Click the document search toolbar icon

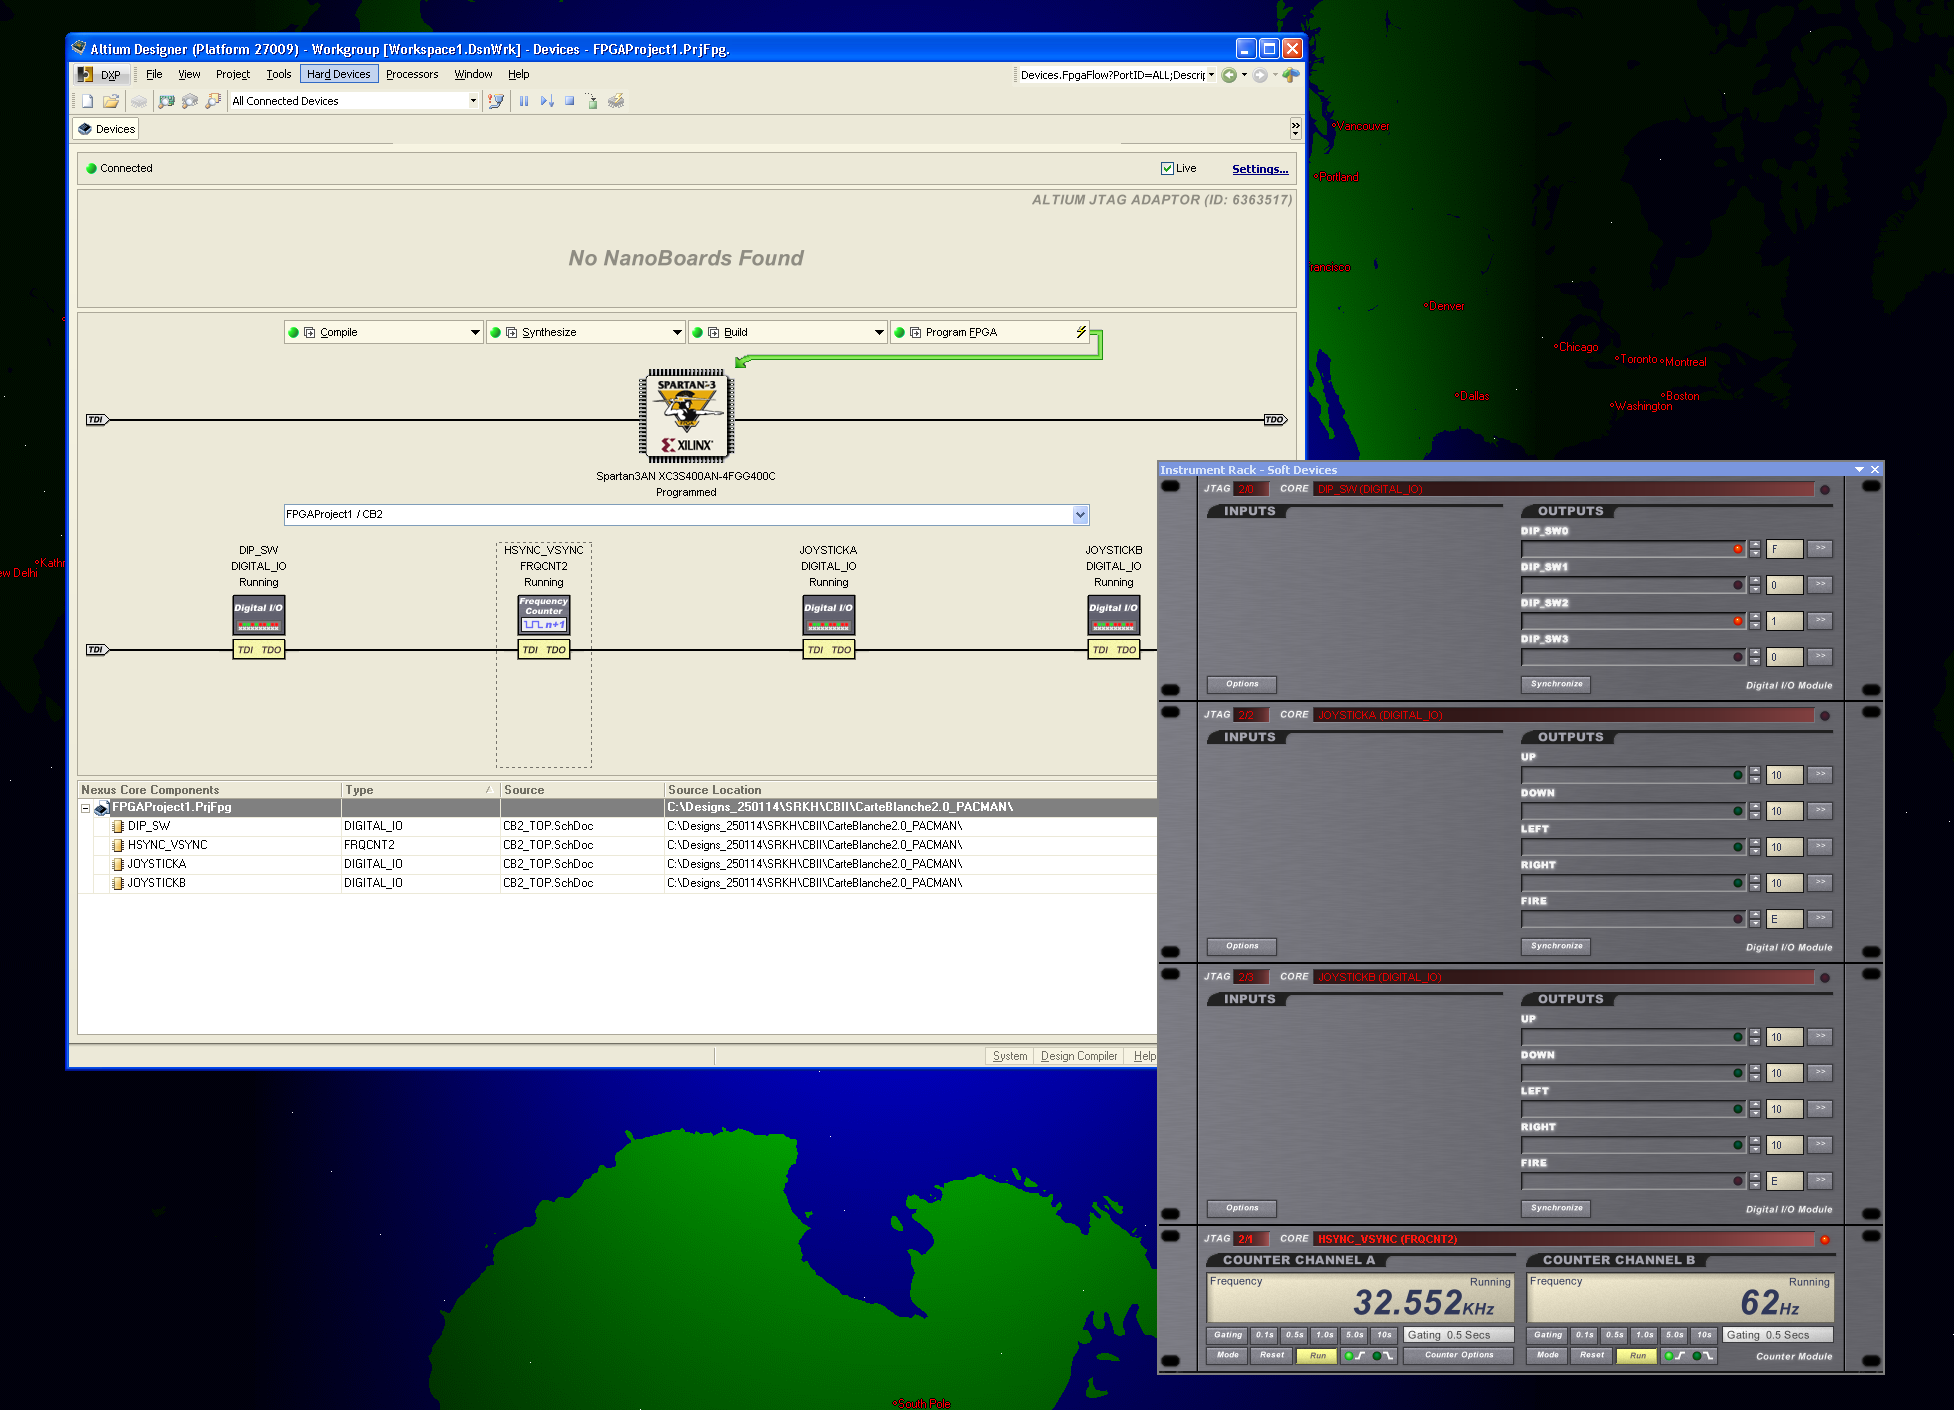click(x=212, y=101)
